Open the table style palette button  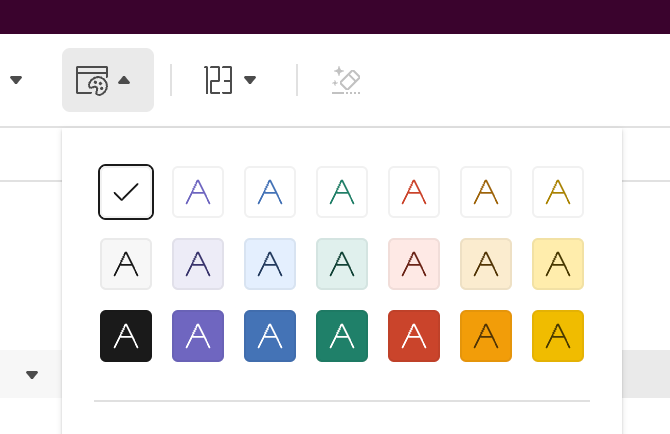click(92, 80)
